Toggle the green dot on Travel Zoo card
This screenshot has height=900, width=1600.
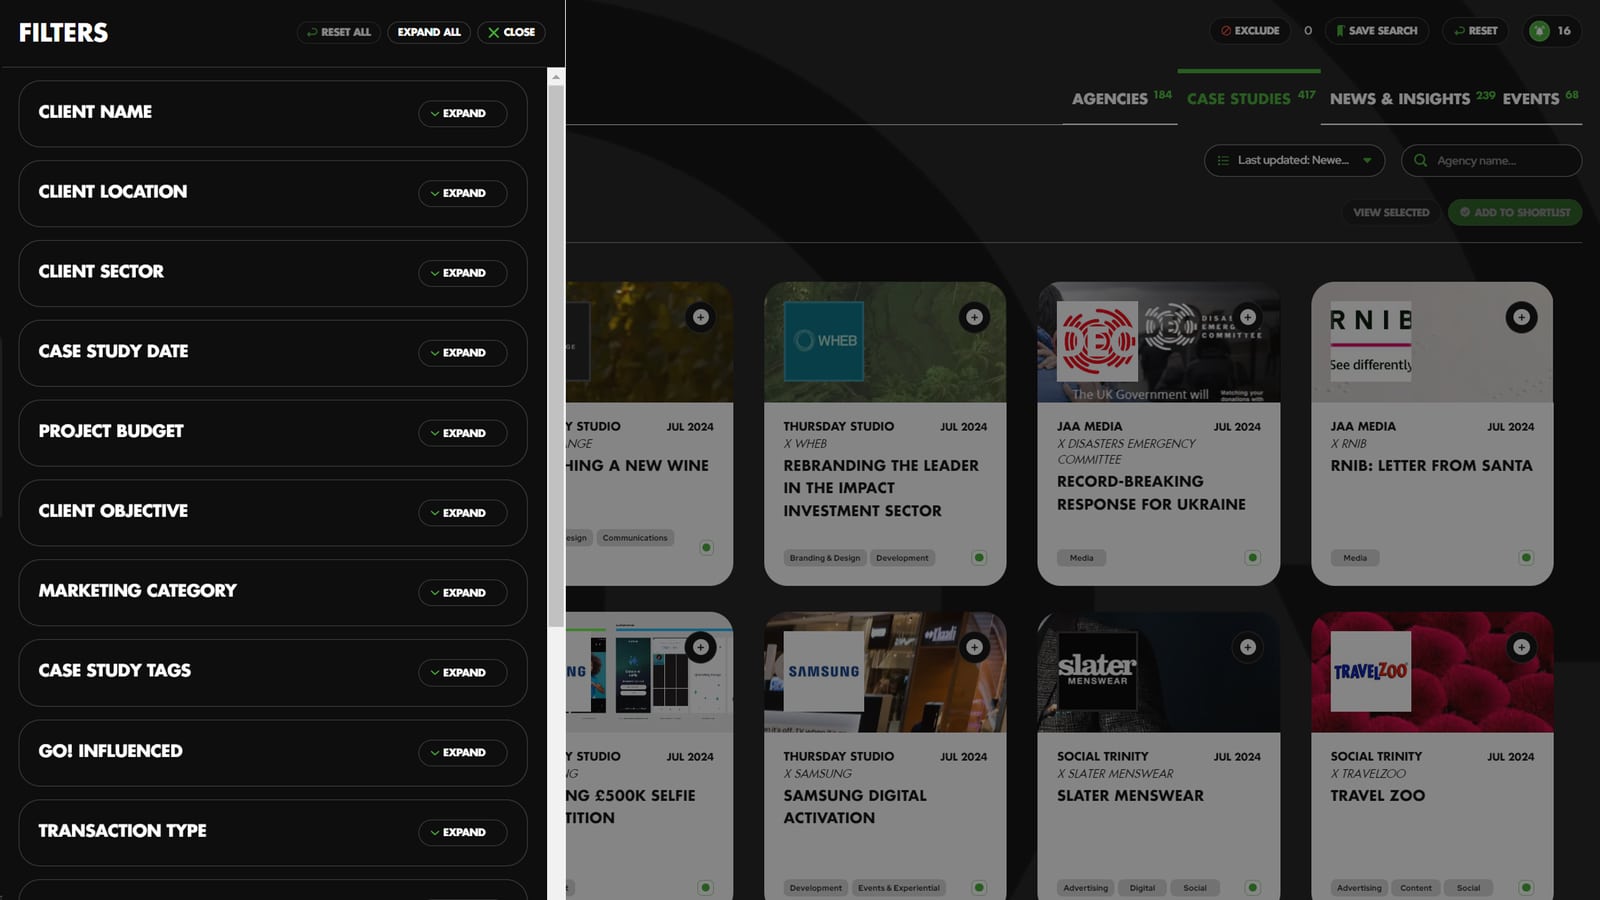click(1527, 887)
